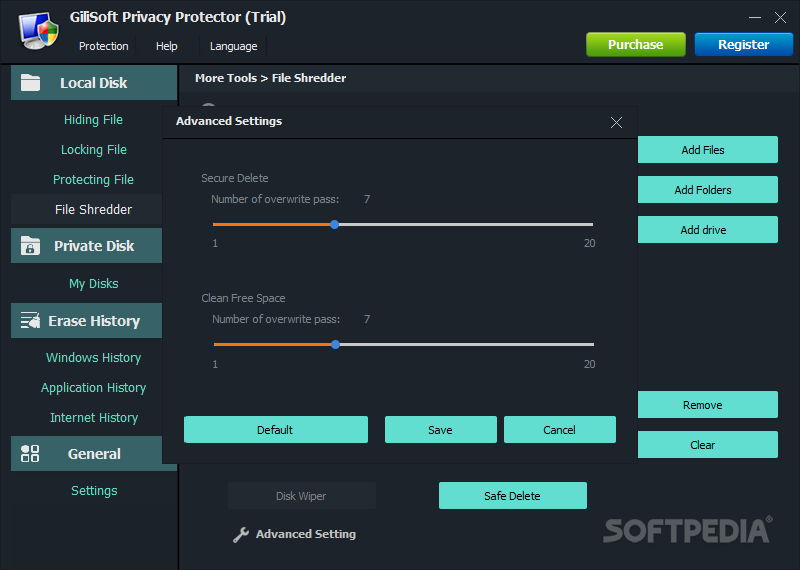800x570 pixels.
Task: Click the 'More Tools > File Shredder' breadcrumb
Action: (270, 78)
